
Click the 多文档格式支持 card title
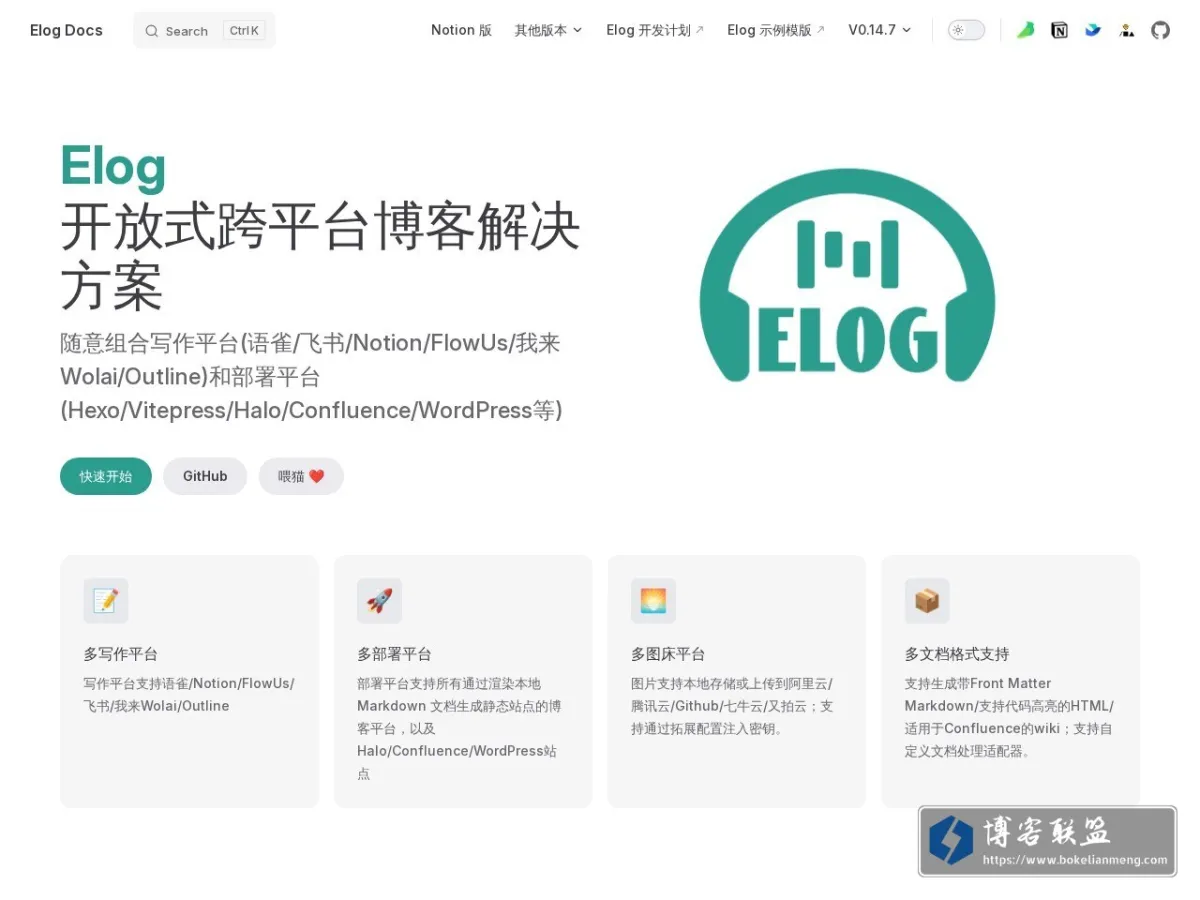click(x=957, y=654)
